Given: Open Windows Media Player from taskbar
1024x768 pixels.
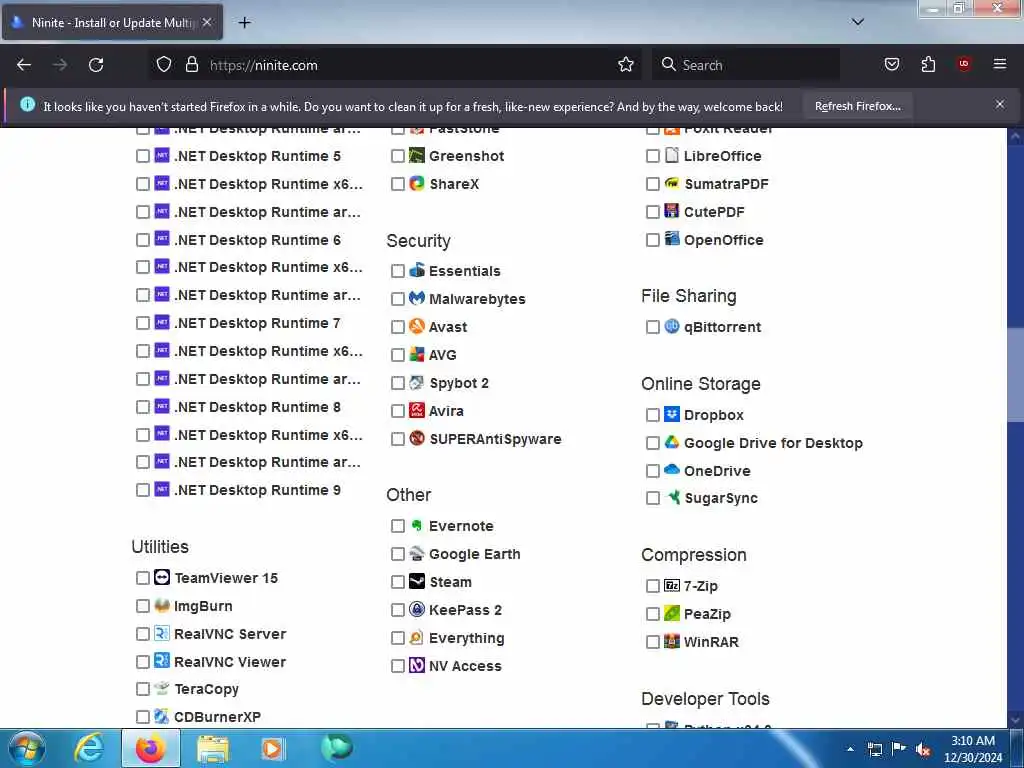Looking at the screenshot, I should 272,748.
